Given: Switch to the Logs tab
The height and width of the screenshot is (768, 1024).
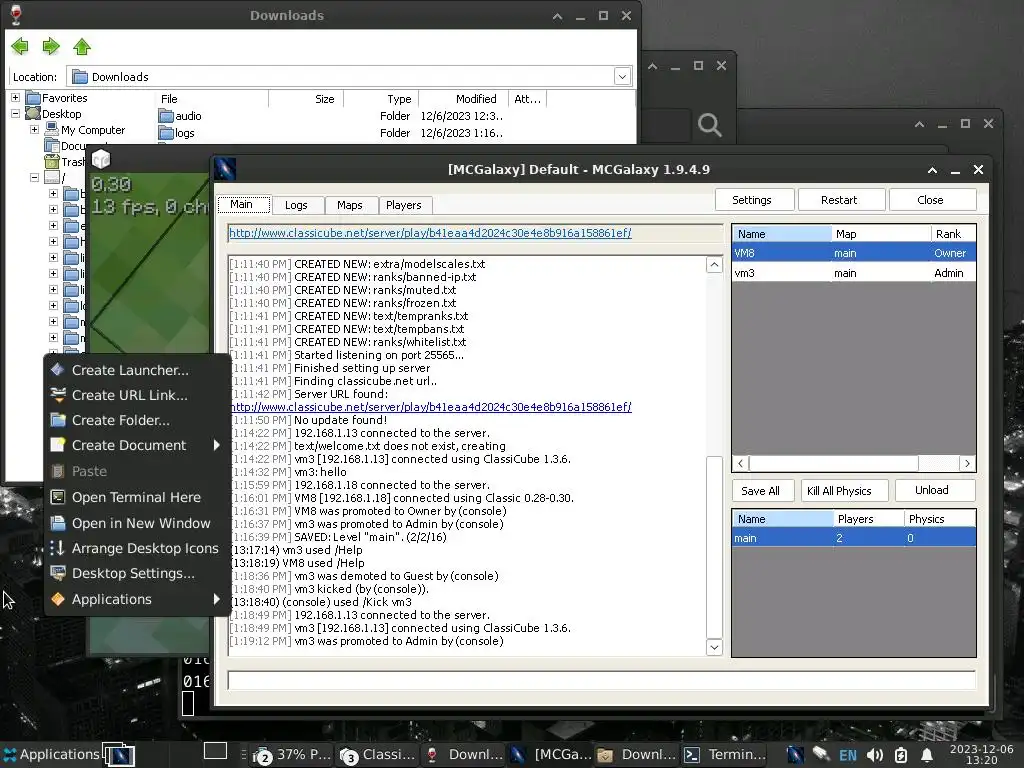Looking at the screenshot, I should tap(296, 205).
